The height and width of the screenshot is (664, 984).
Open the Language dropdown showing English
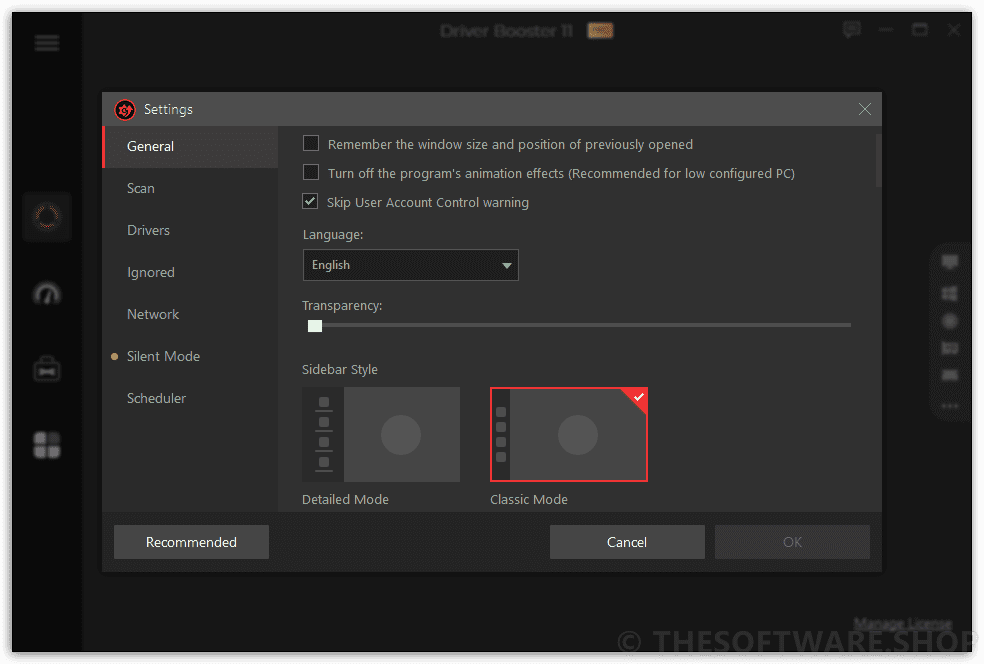coord(410,265)
